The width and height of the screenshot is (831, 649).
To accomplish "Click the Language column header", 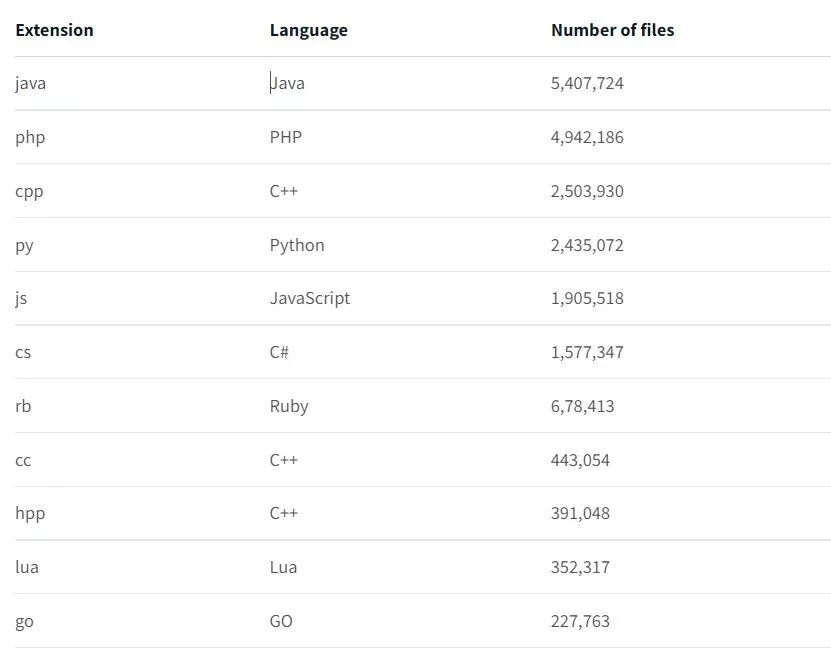I will (308, 30).
